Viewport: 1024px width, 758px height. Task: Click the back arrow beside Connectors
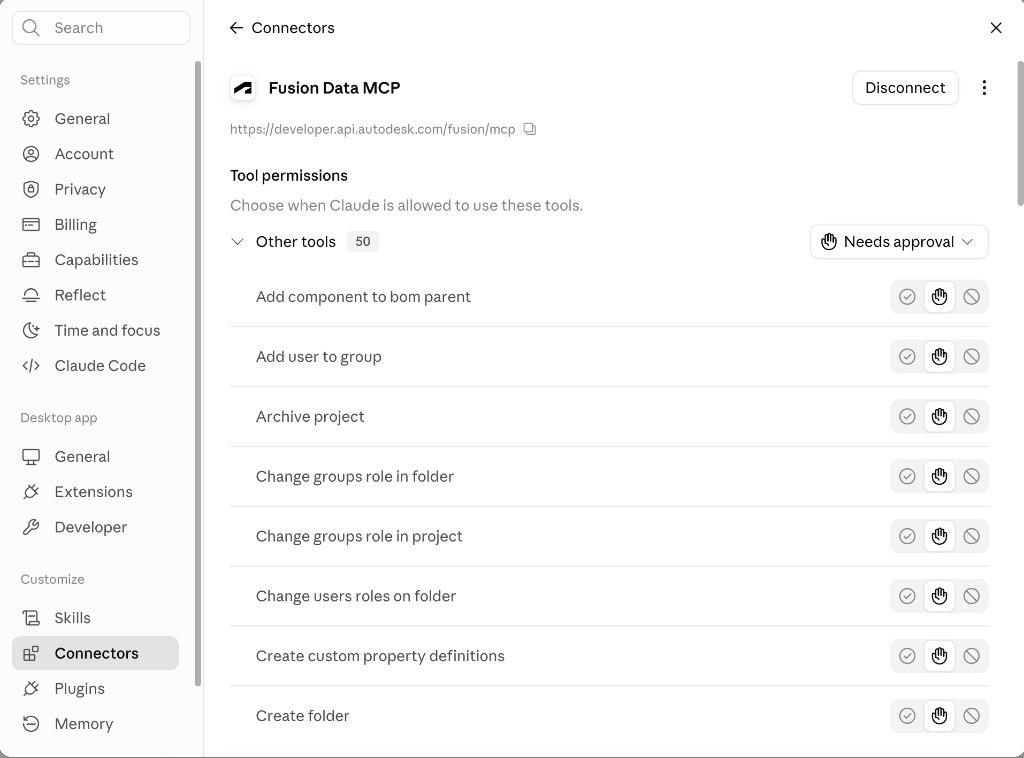click(x=236, y=27)
